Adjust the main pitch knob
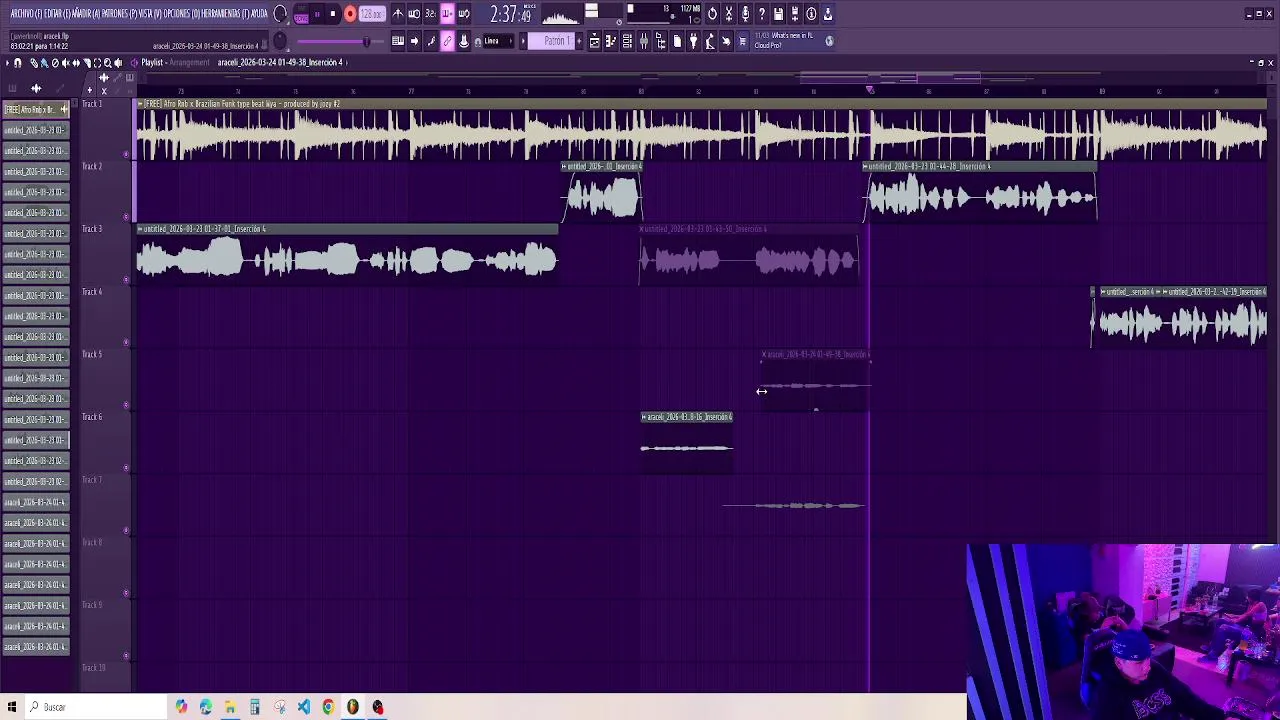The width and height of the screenshot is (1280, 720). click(280, 41)
